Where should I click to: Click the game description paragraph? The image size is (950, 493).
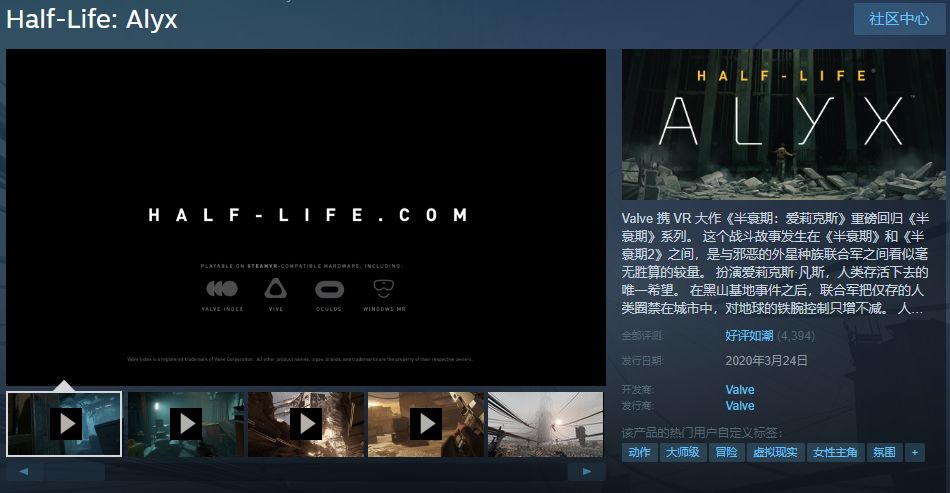click(776, 263)
